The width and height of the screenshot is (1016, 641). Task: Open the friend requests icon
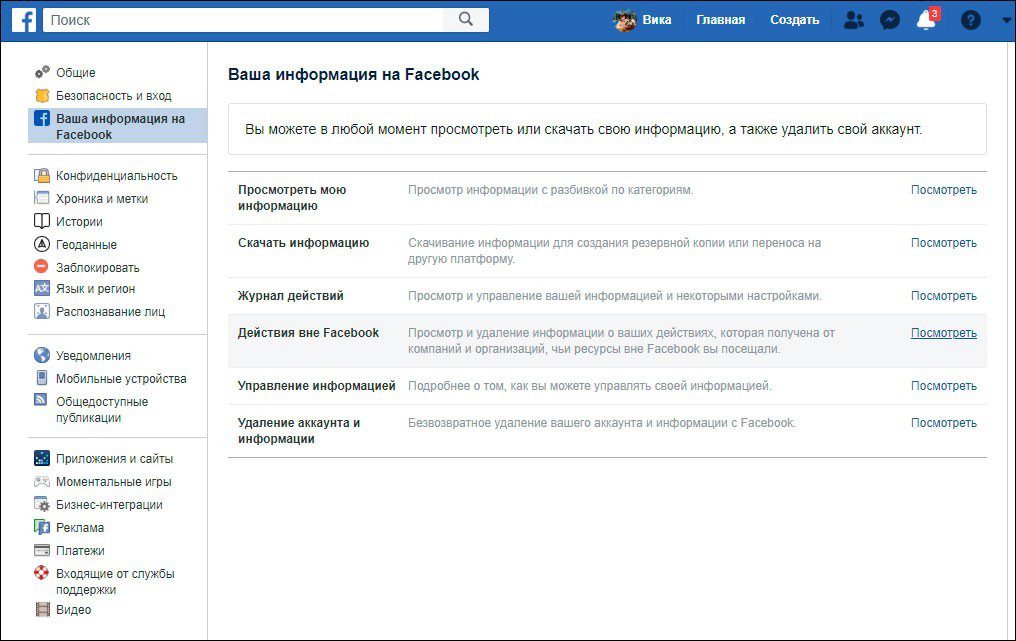853,19
